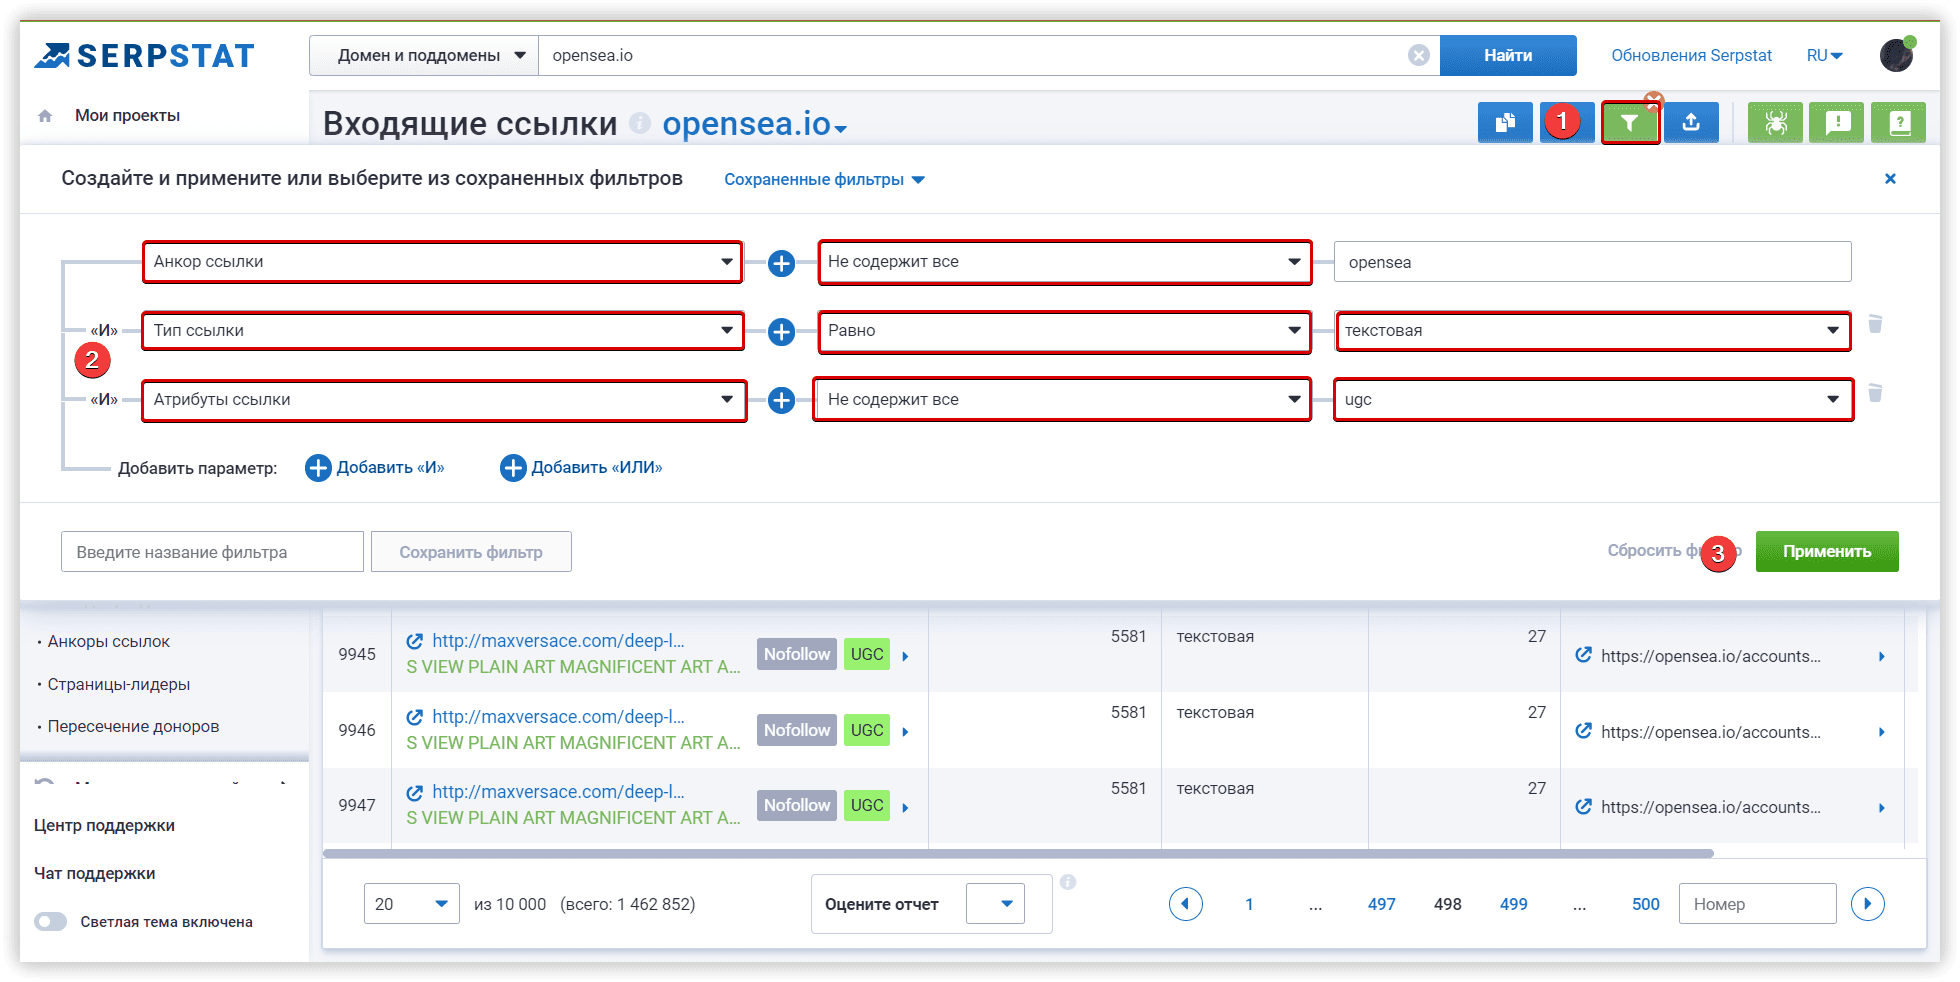Screen dimensions: 1960x982
Task: Go to page 500
Action: pos(1645,904)
